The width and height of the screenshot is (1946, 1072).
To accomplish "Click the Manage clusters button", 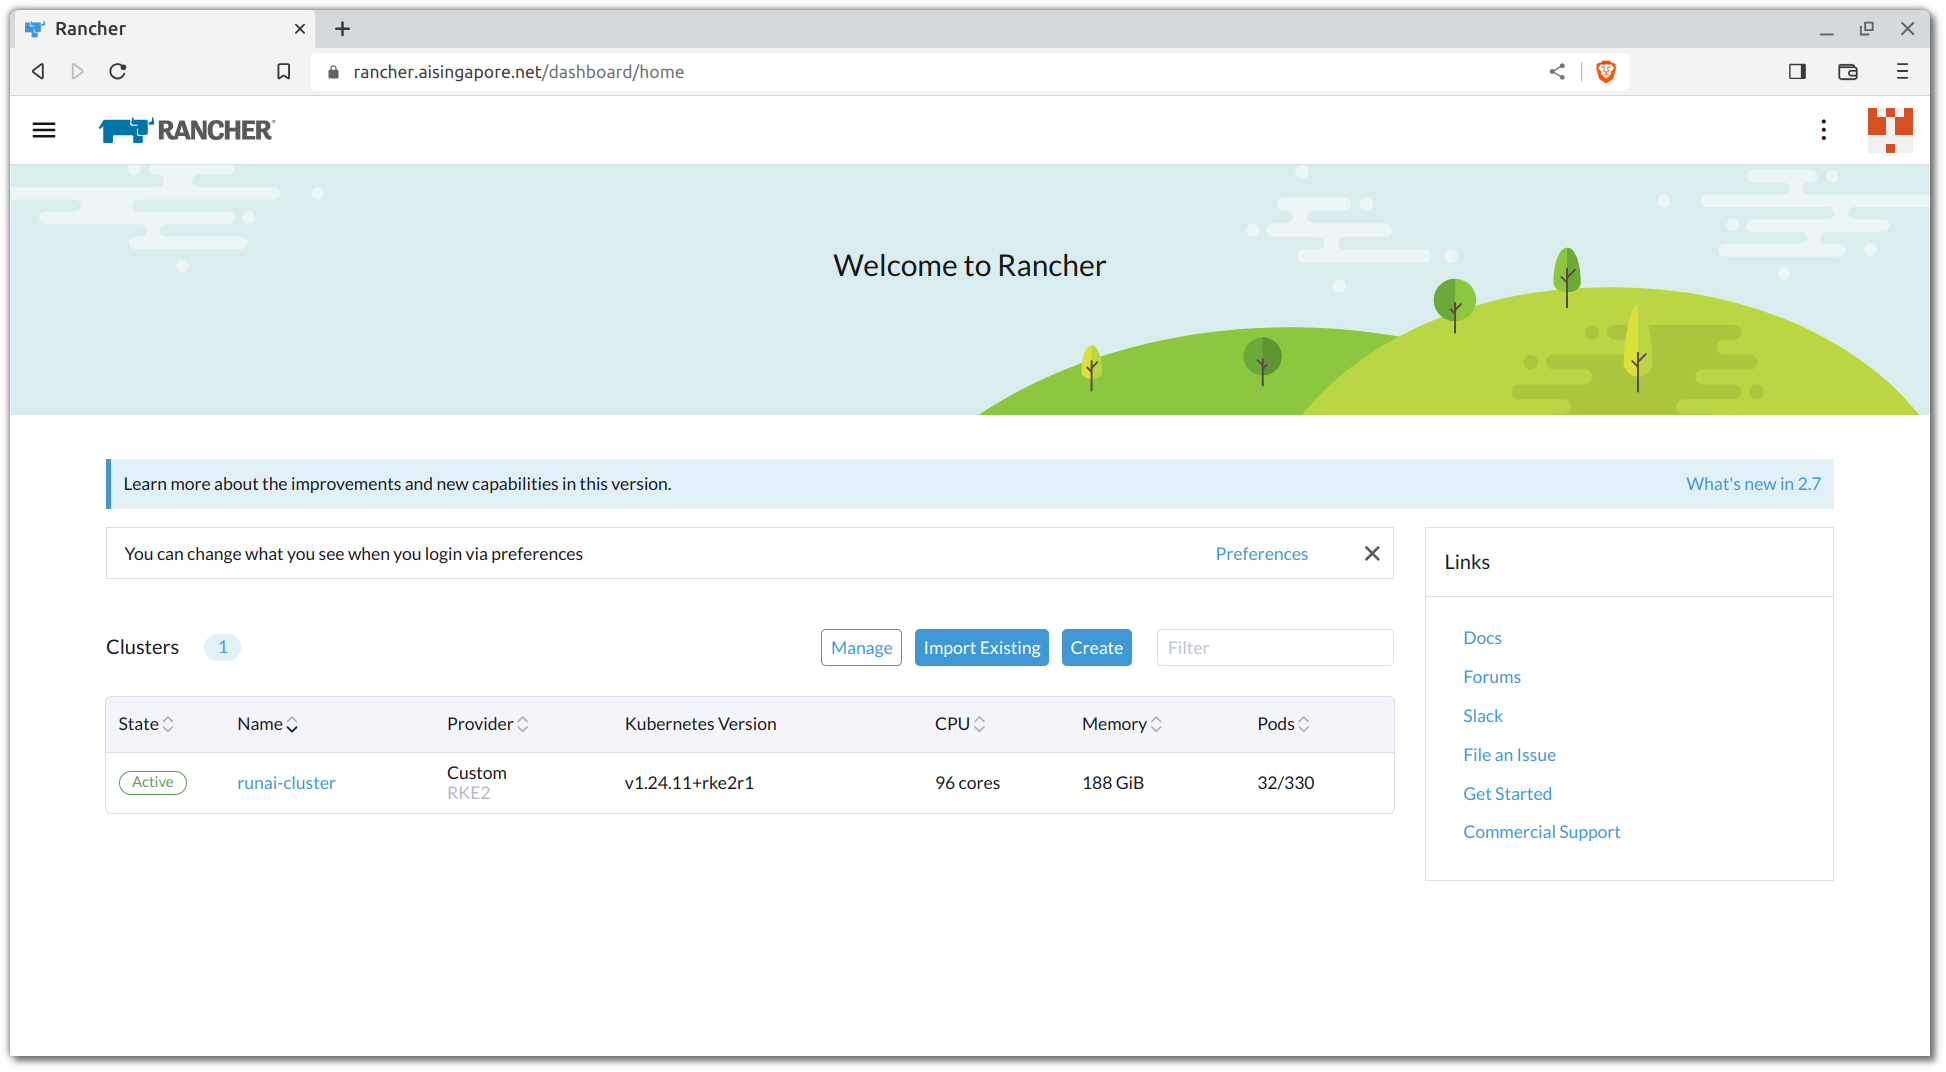I will (x=861, y=647).
